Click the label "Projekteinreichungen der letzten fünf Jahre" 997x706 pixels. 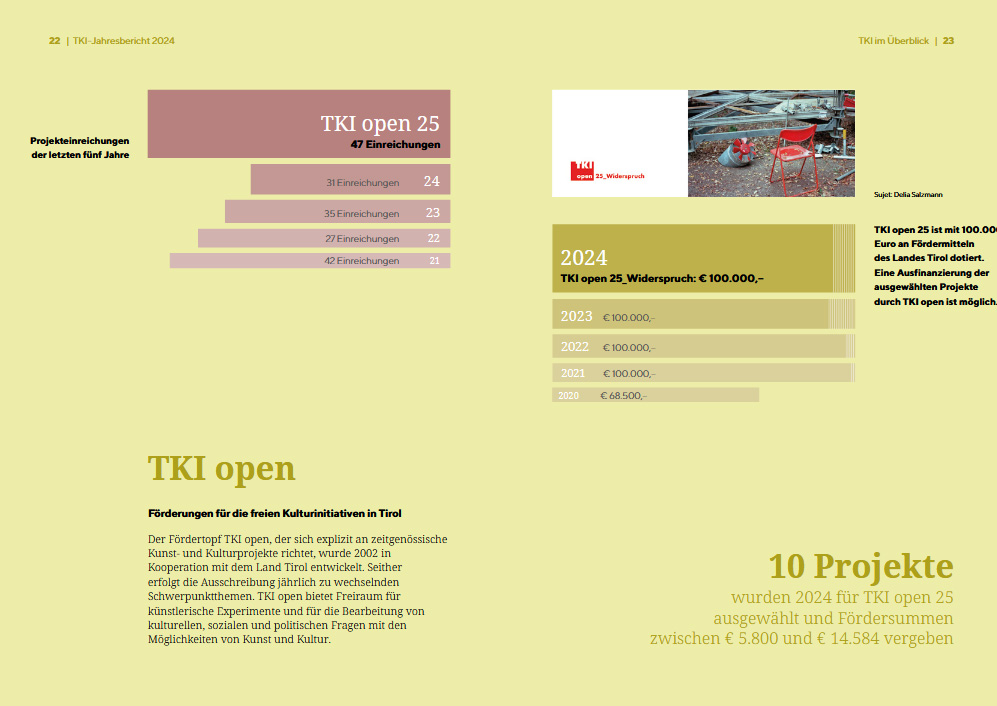[x=79, y=148]
